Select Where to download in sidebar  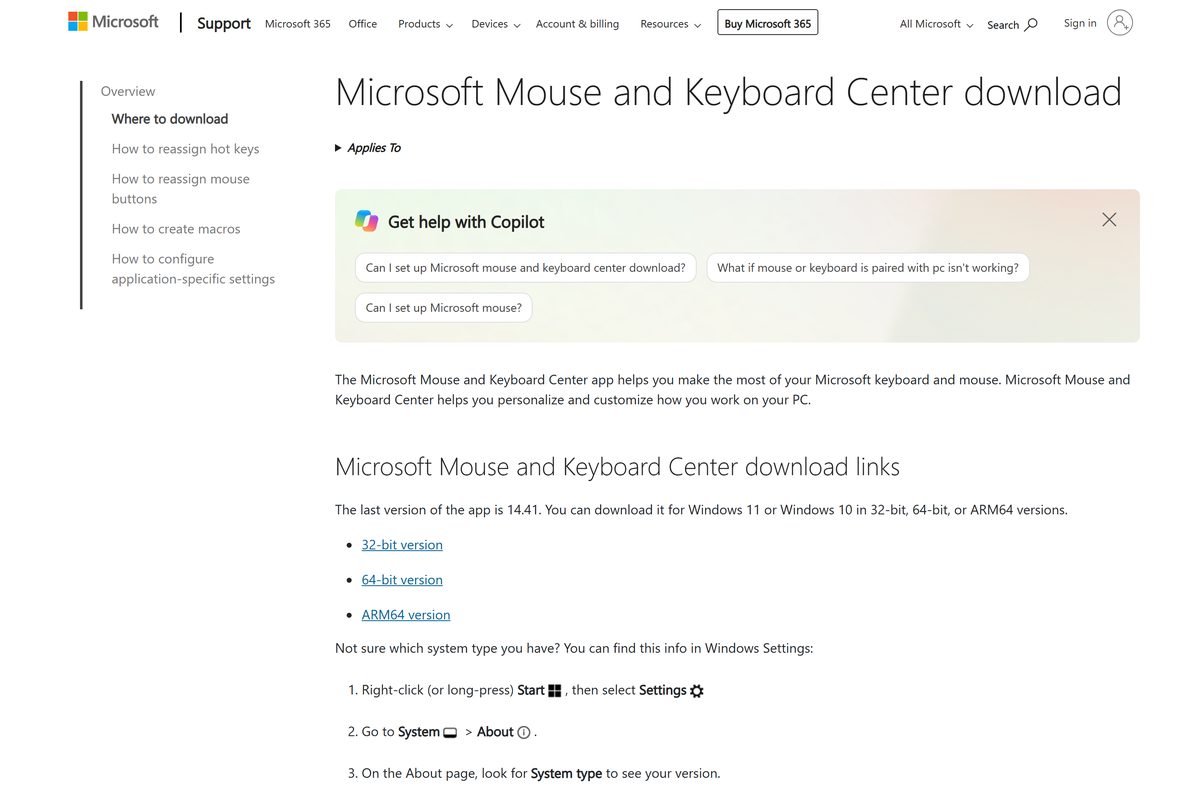170,118
